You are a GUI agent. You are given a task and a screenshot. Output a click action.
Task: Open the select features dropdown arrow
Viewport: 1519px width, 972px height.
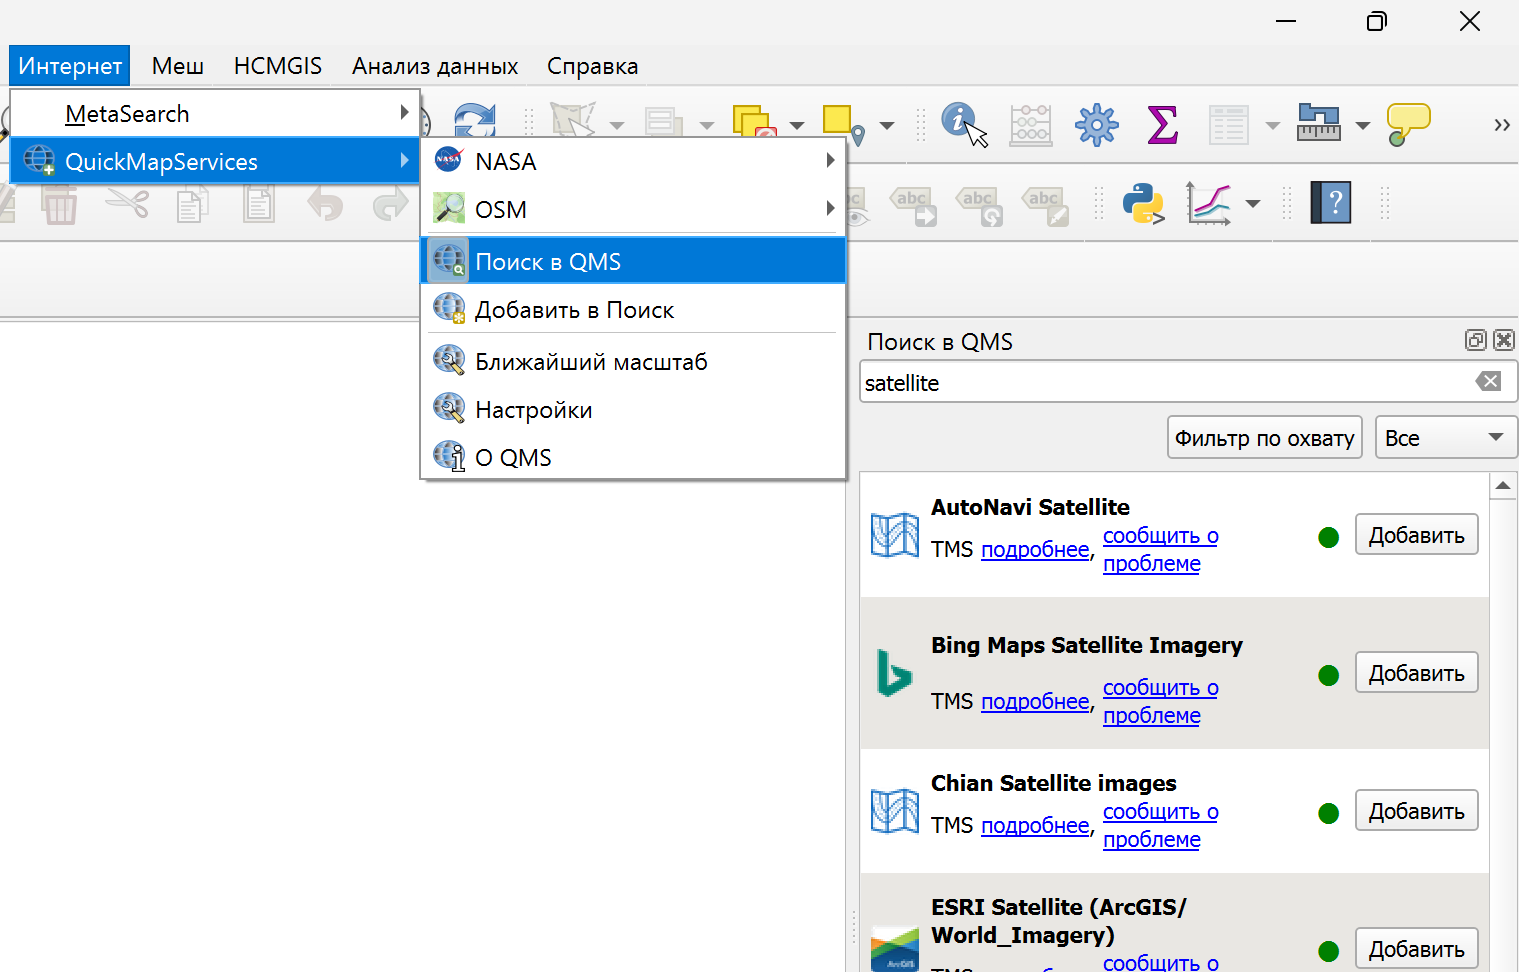pyautogui.click(x=617, y=126)
